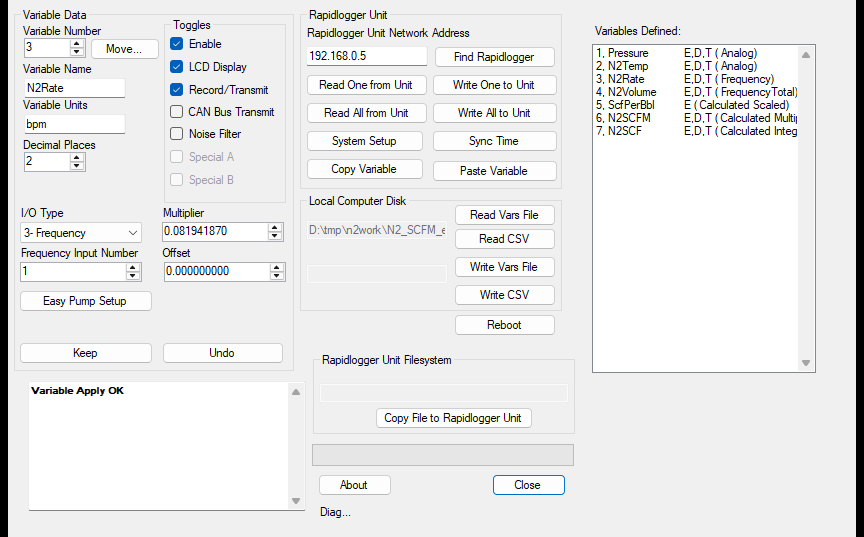
Task: Click the Multiplier value field
Action: click(215, 231)
